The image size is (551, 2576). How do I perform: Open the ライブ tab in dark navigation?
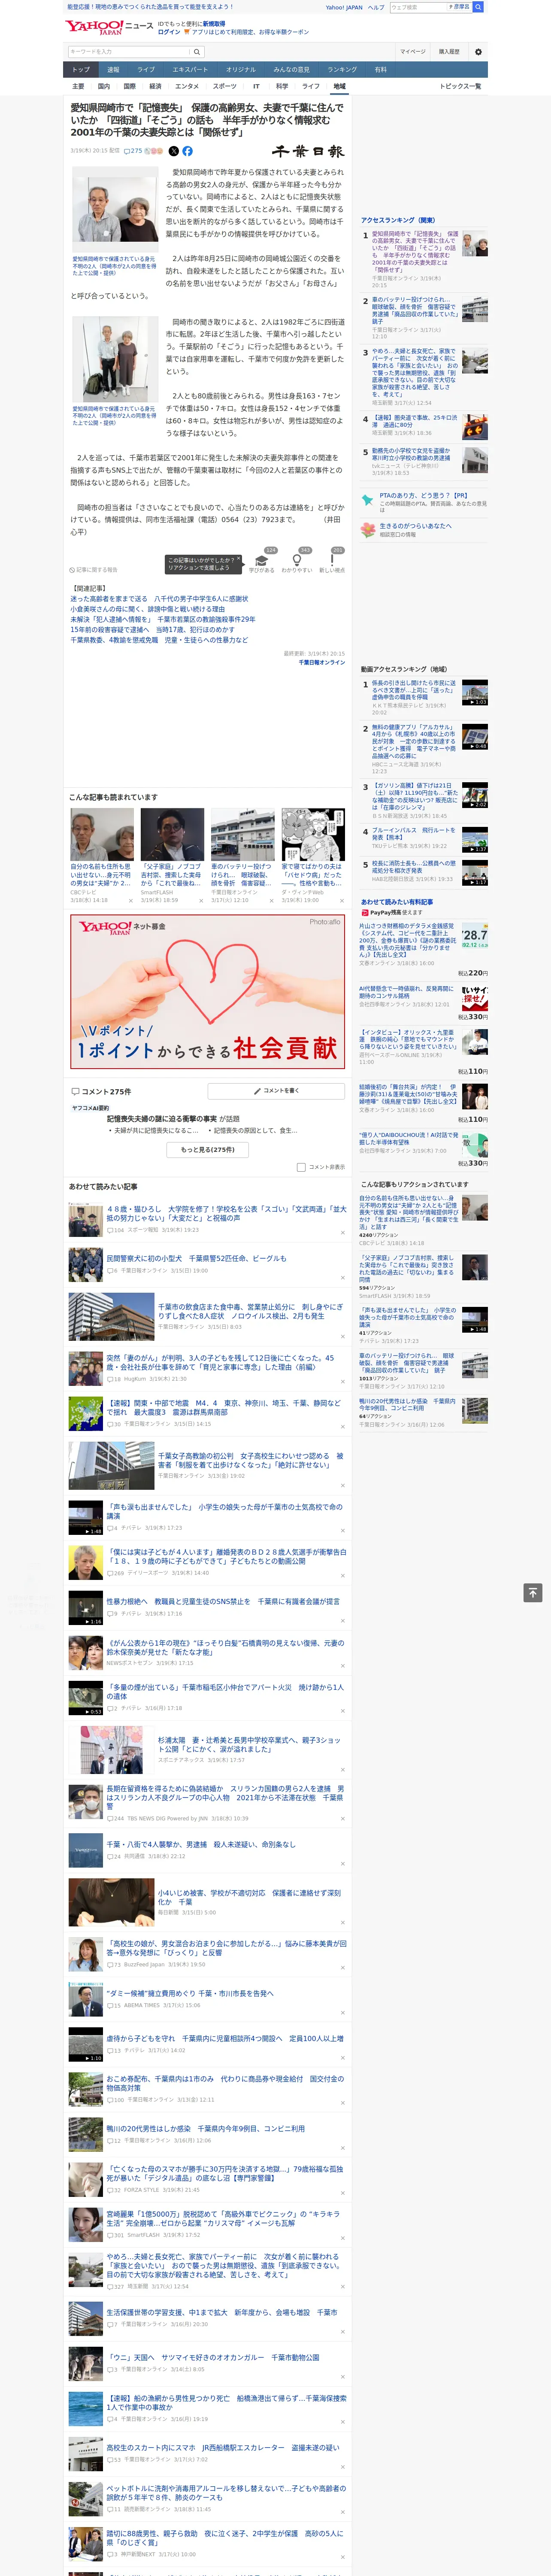(146, 70)
